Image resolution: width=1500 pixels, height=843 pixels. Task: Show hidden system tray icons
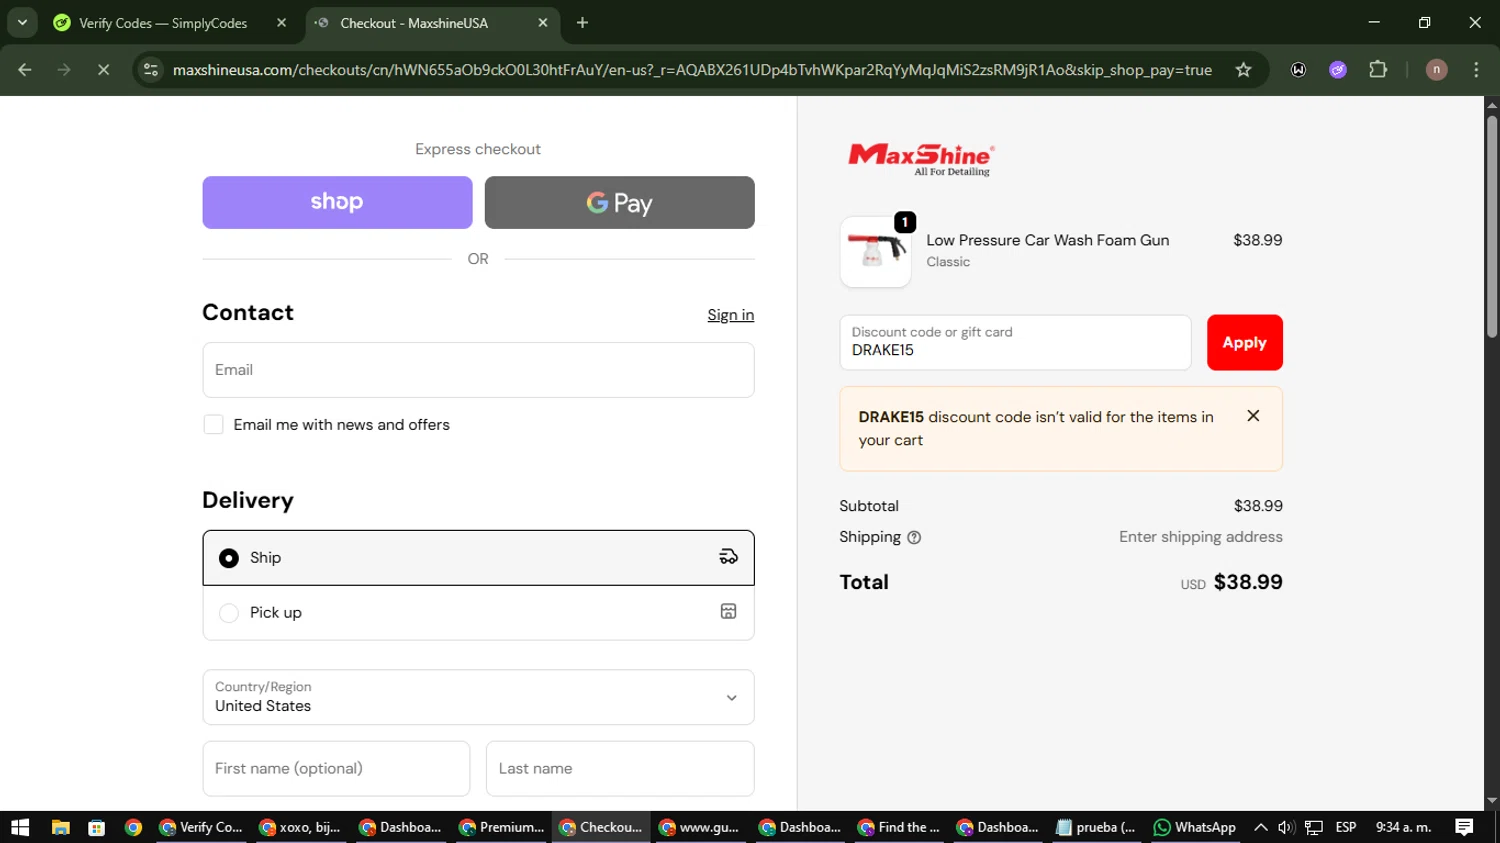click(1260, 827)
